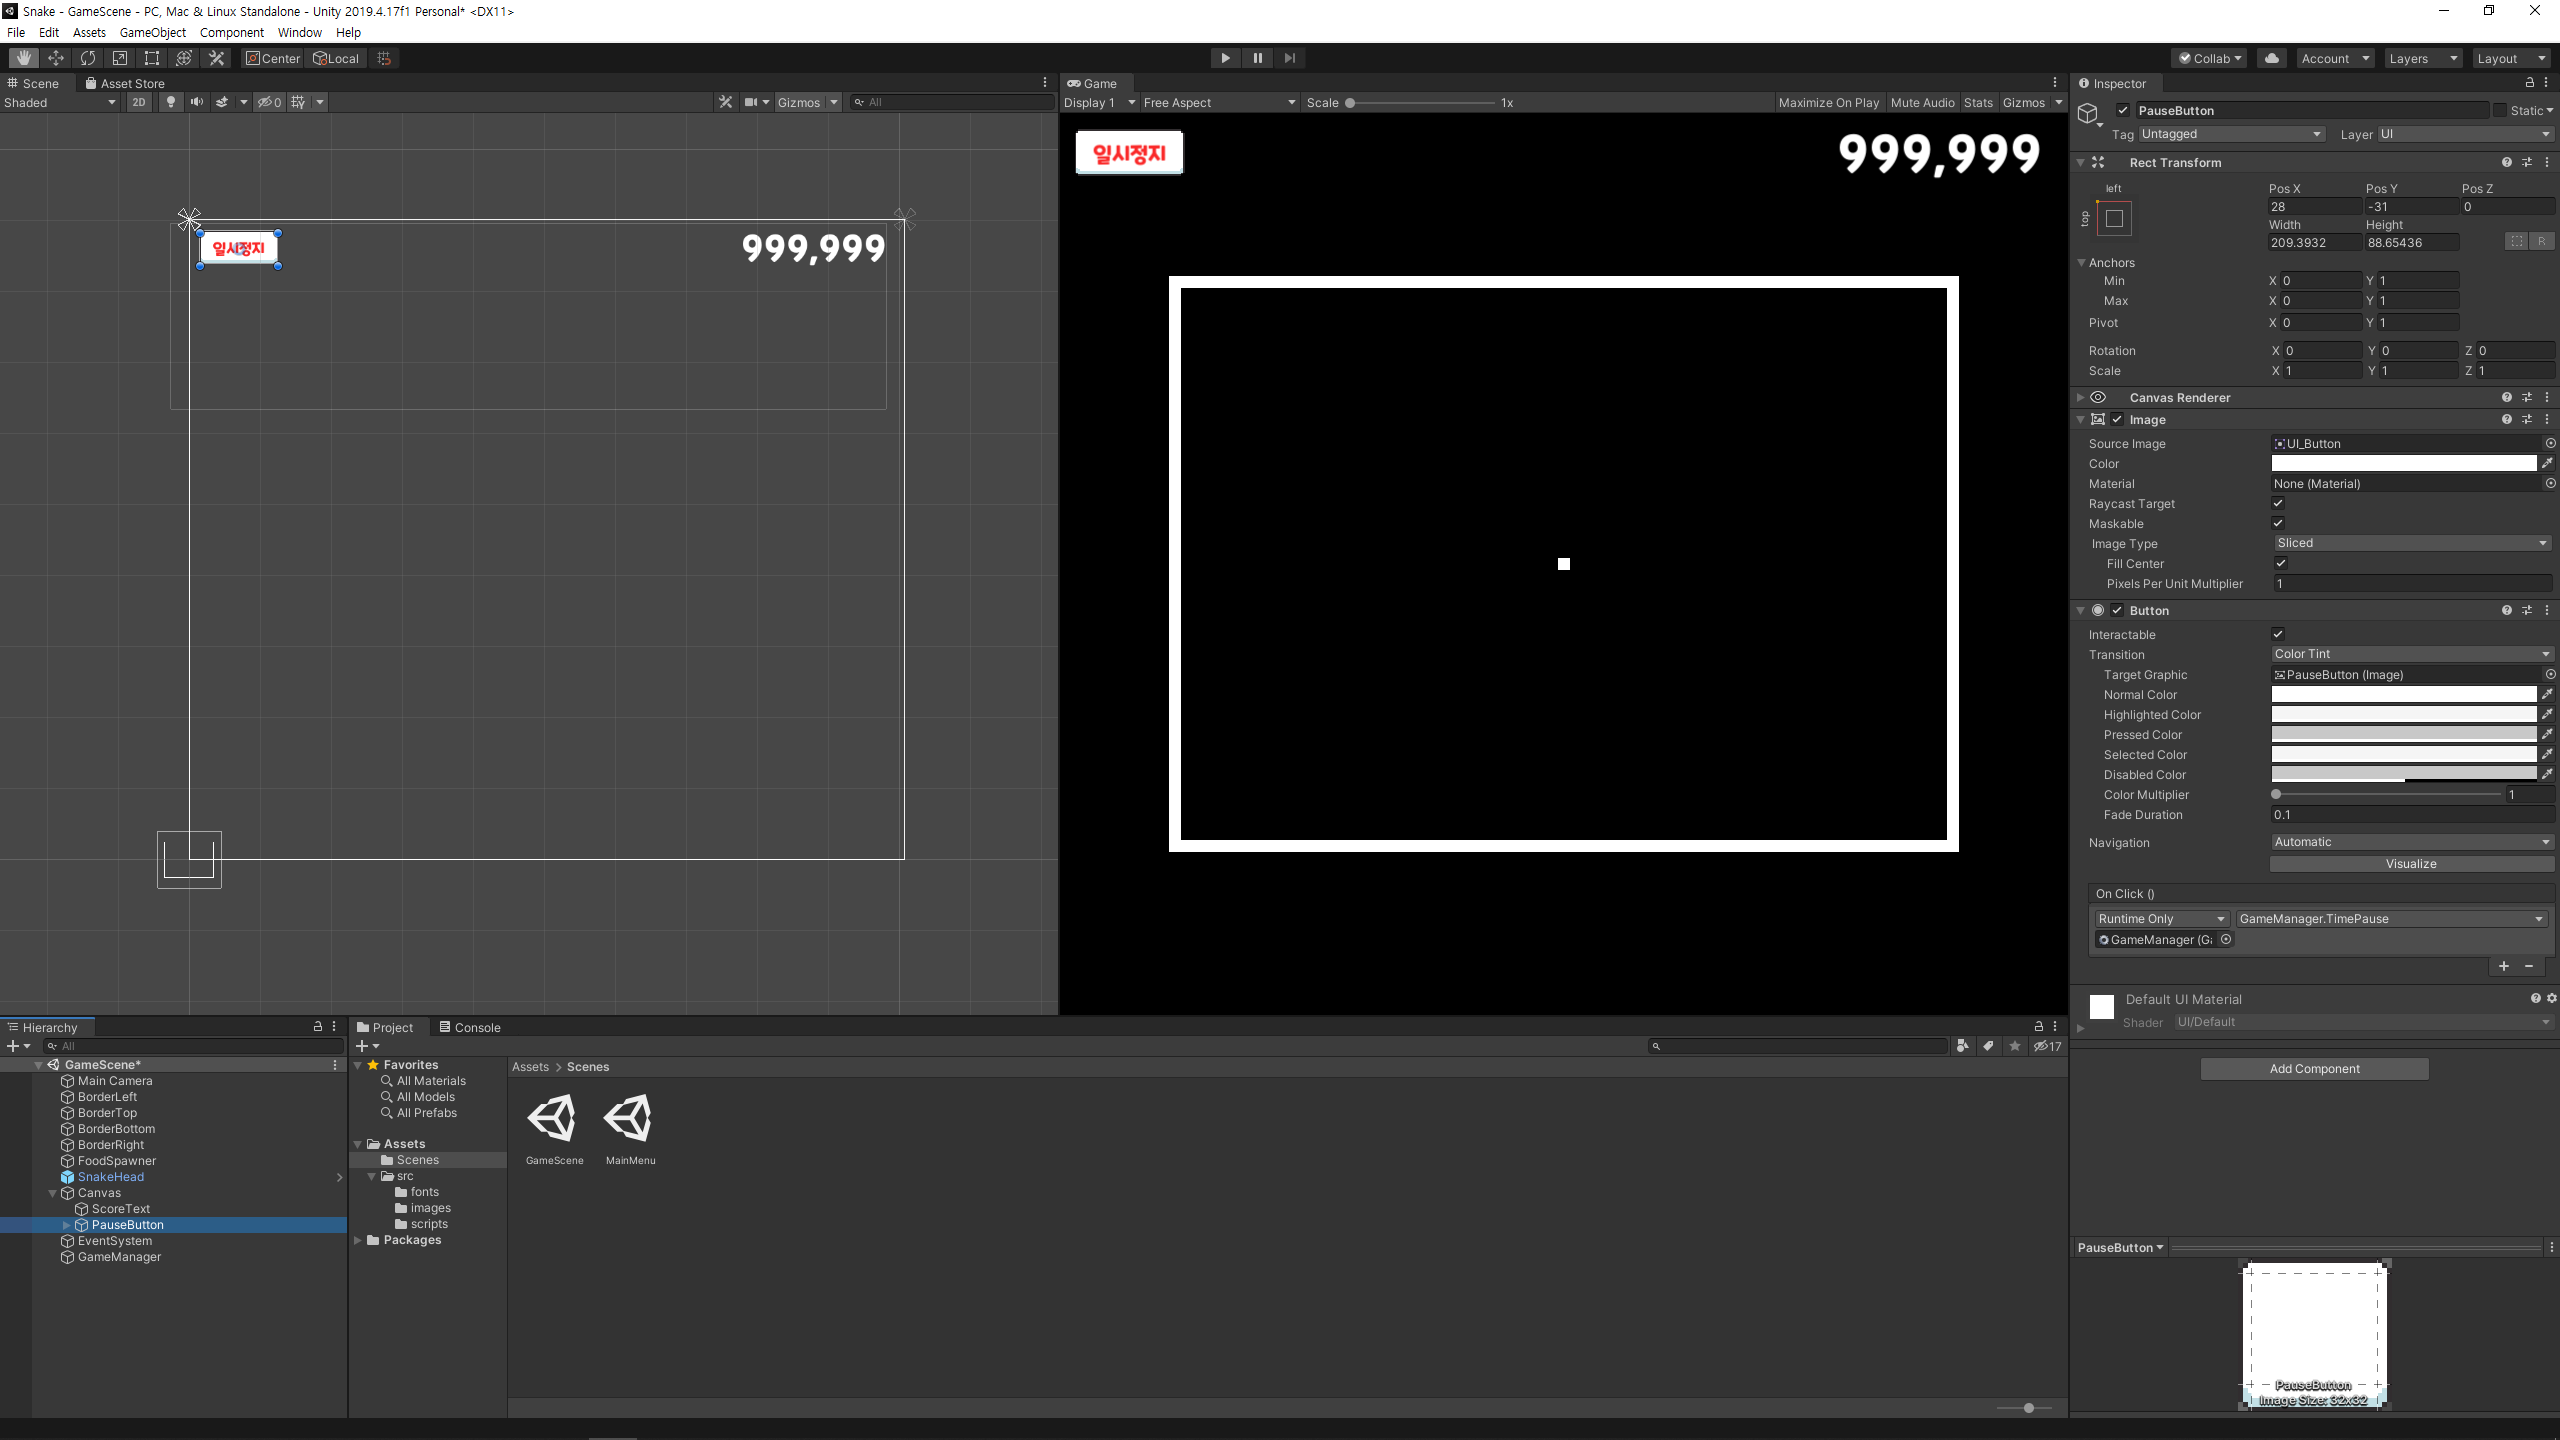2560x1440 pixels.
Task: Toggle scene lighting lightbulb icon
Action: [x=171, y=102]
